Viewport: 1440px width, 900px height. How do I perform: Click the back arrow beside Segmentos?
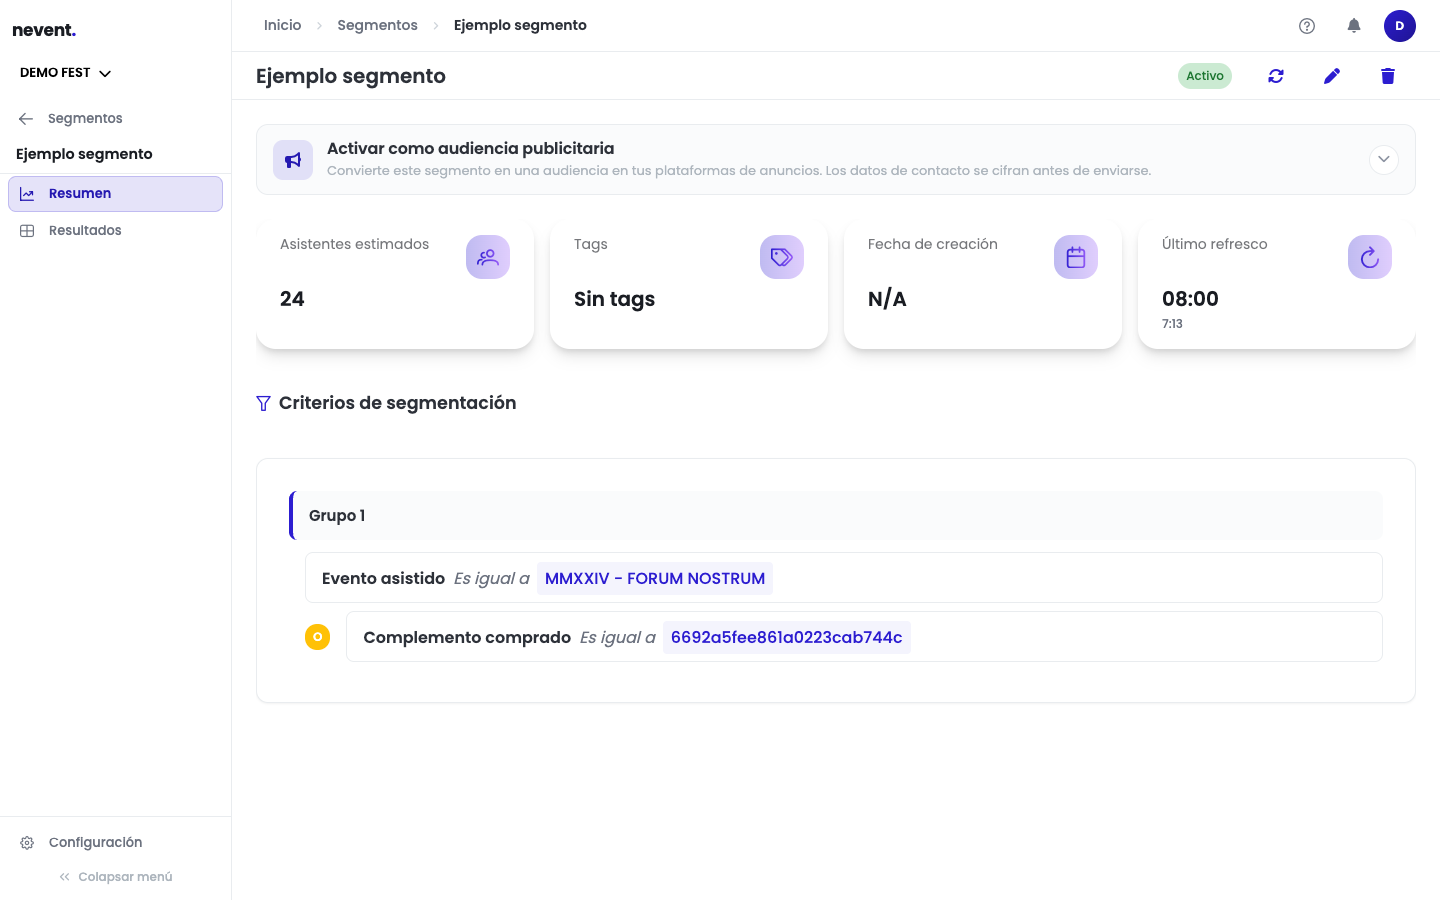click(x=26, y=119)
